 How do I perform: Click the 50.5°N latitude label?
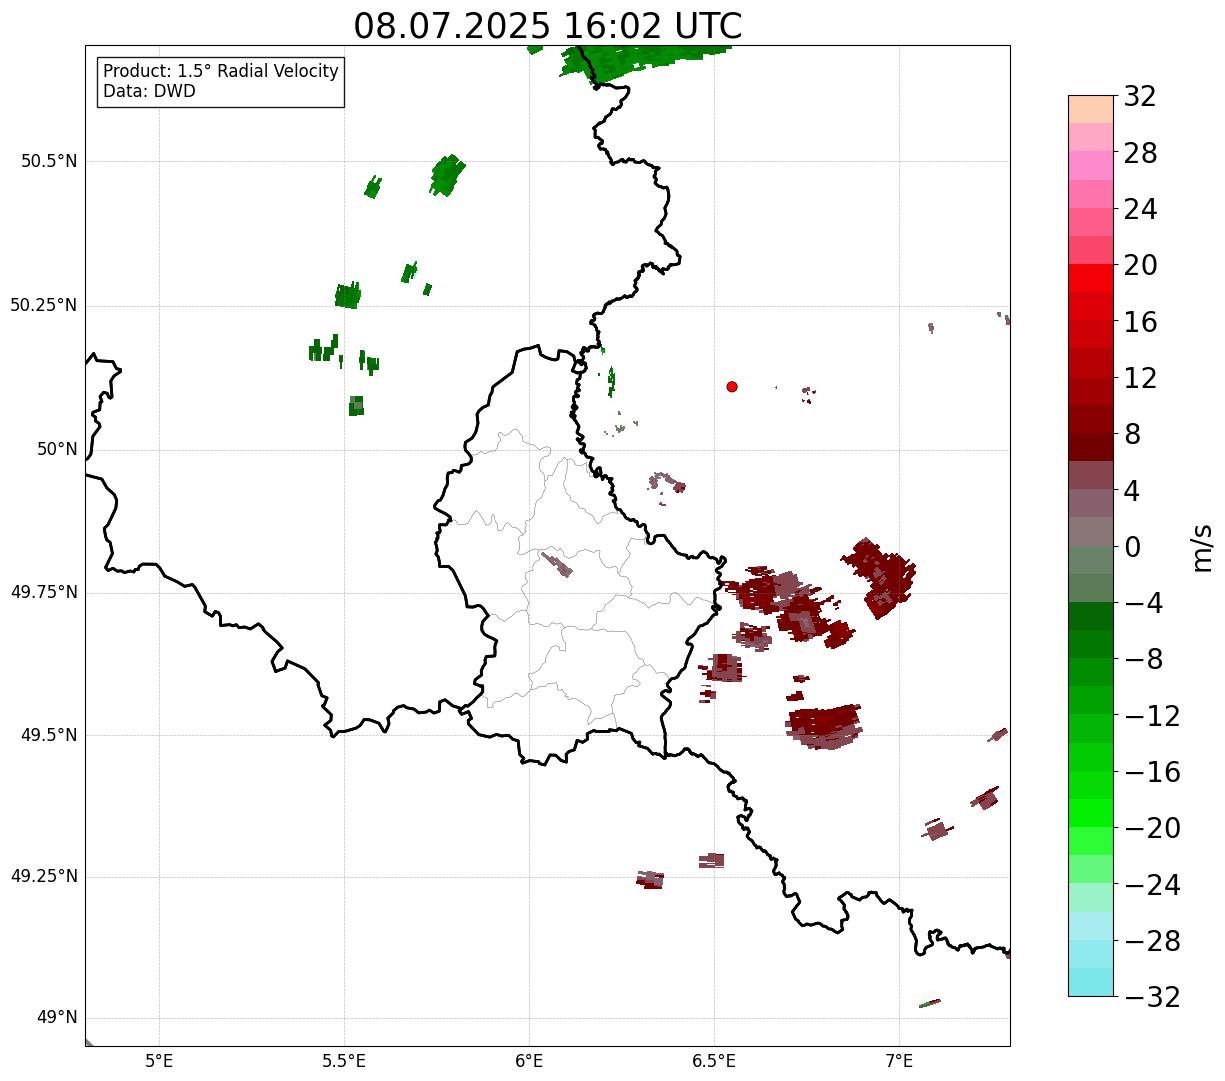[x=49, y=161]
